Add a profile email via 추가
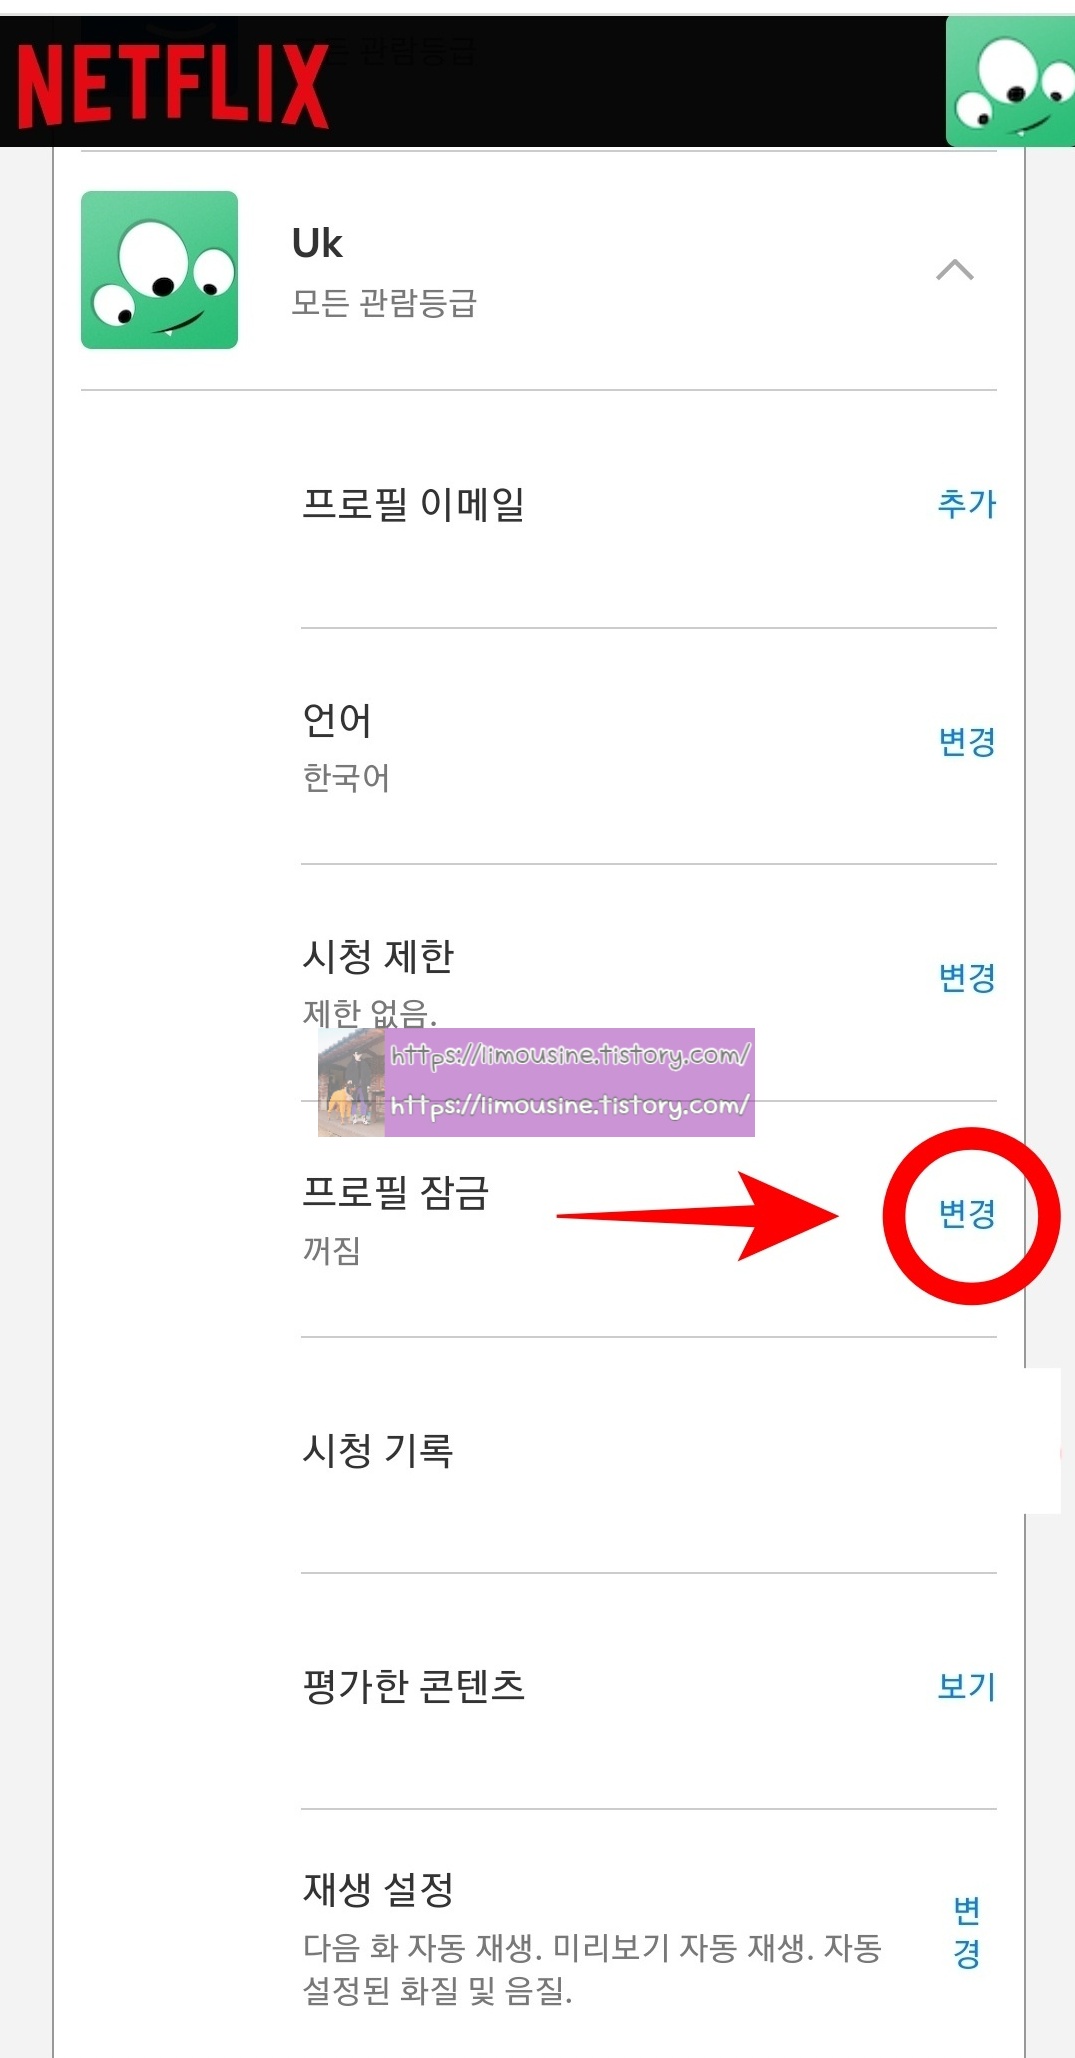The height and width of the screenshot is (2058, 1075). (x=966, y=504)
